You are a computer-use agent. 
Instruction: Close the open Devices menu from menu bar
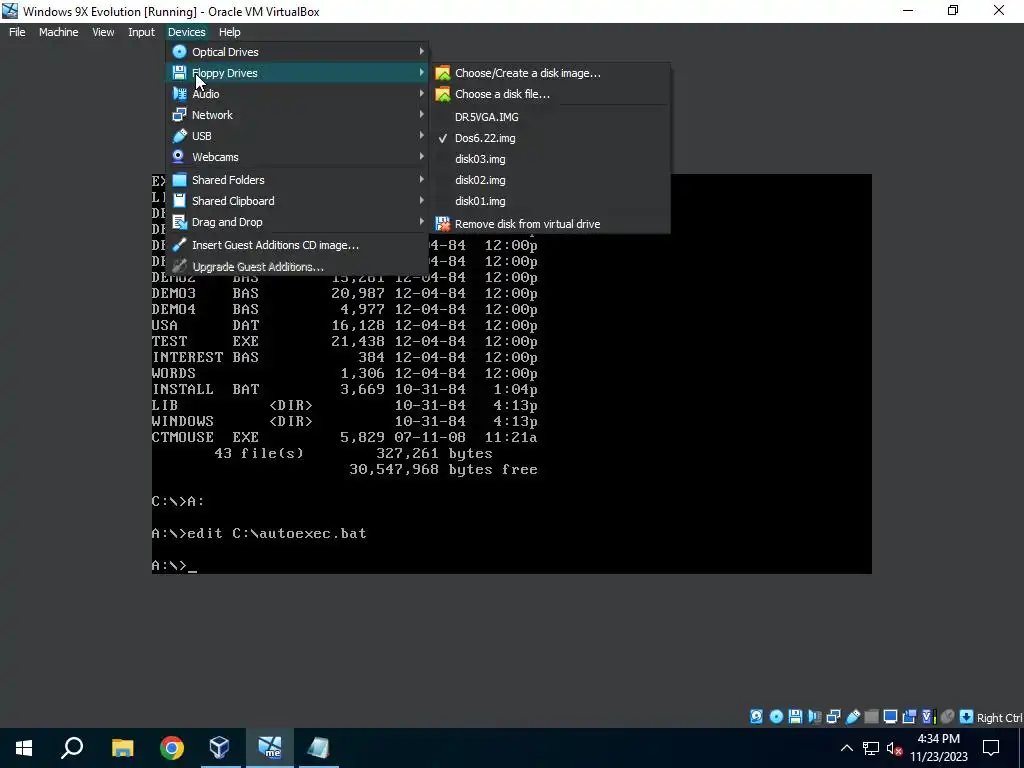(186, 32)
